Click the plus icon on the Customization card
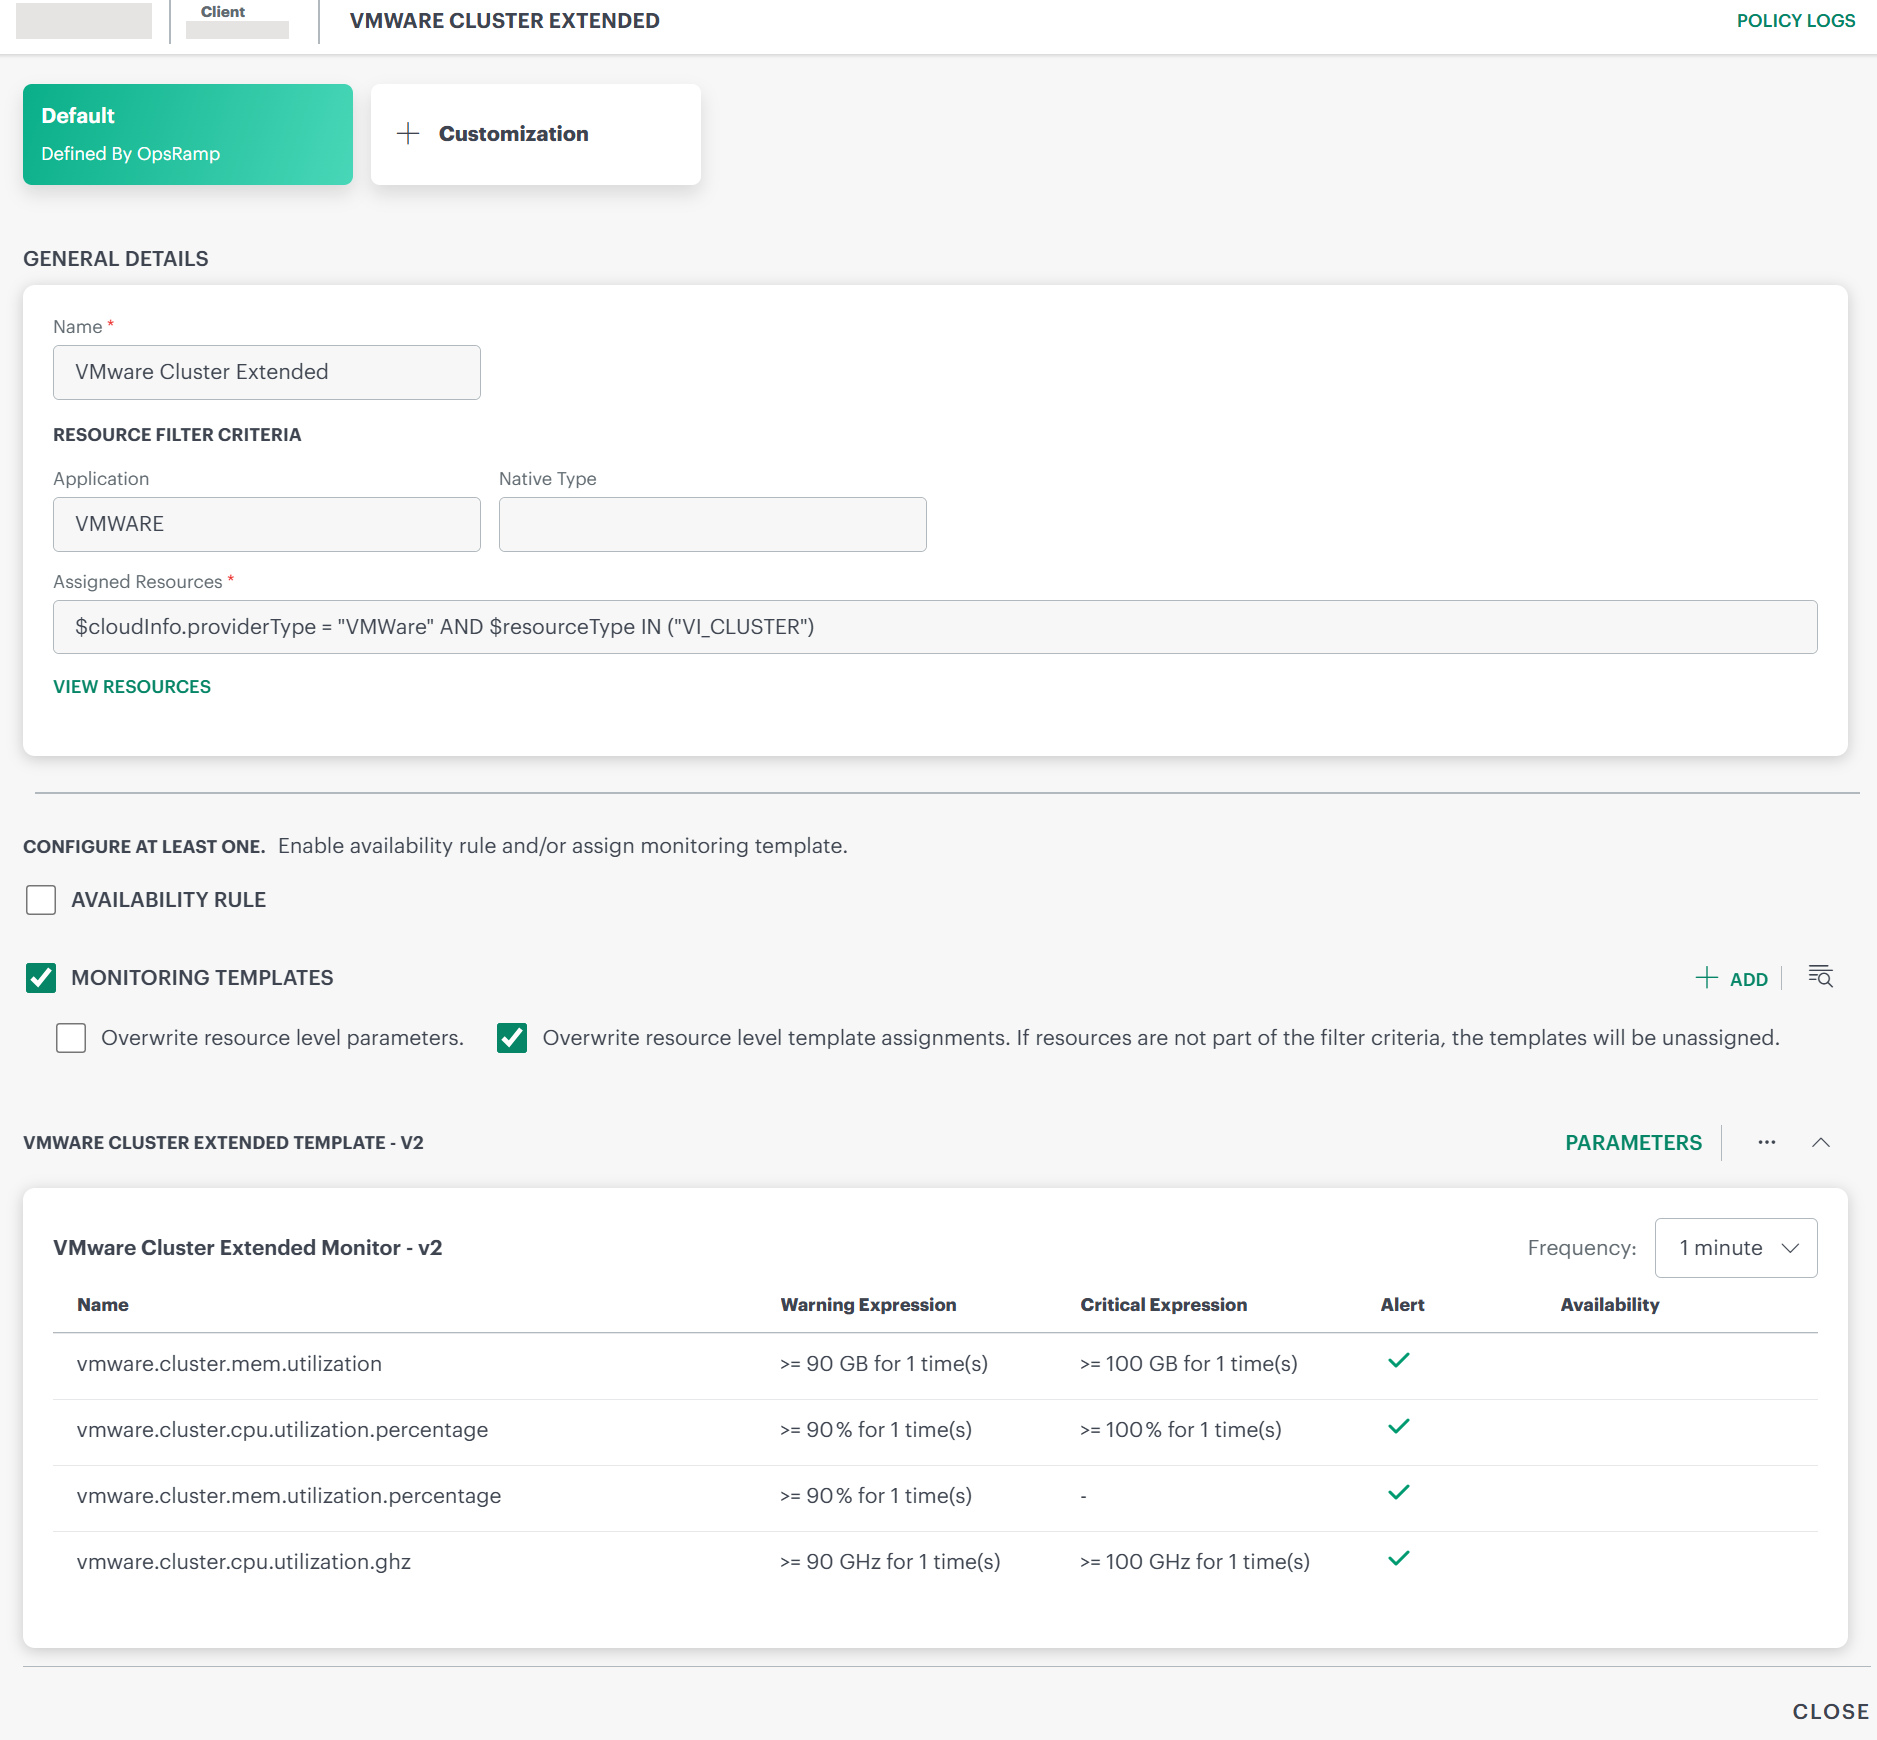This screenshot has width=1877, height=1740. click(409, 133)
